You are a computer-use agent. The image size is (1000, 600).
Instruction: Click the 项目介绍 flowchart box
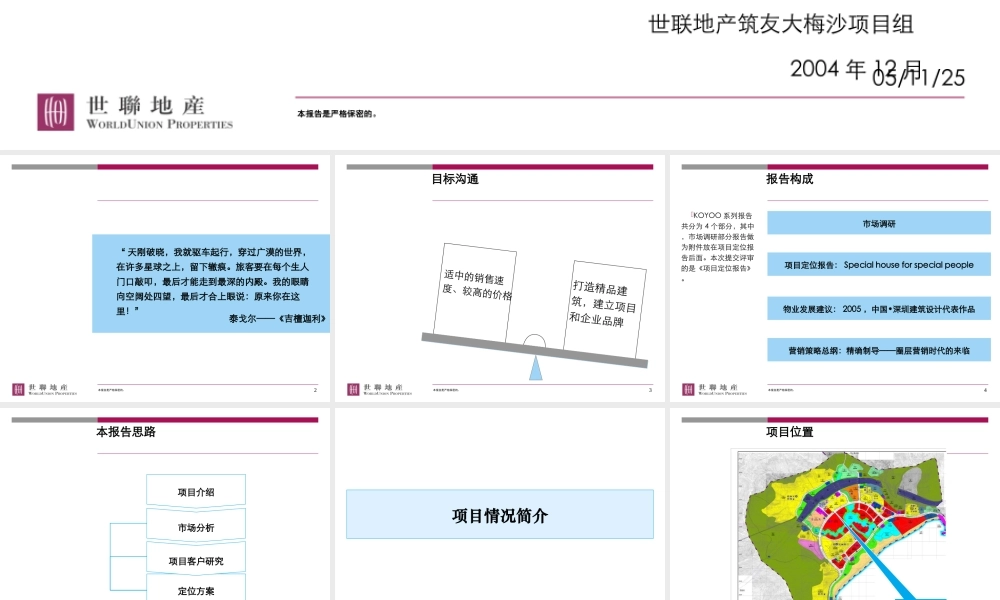196,491
